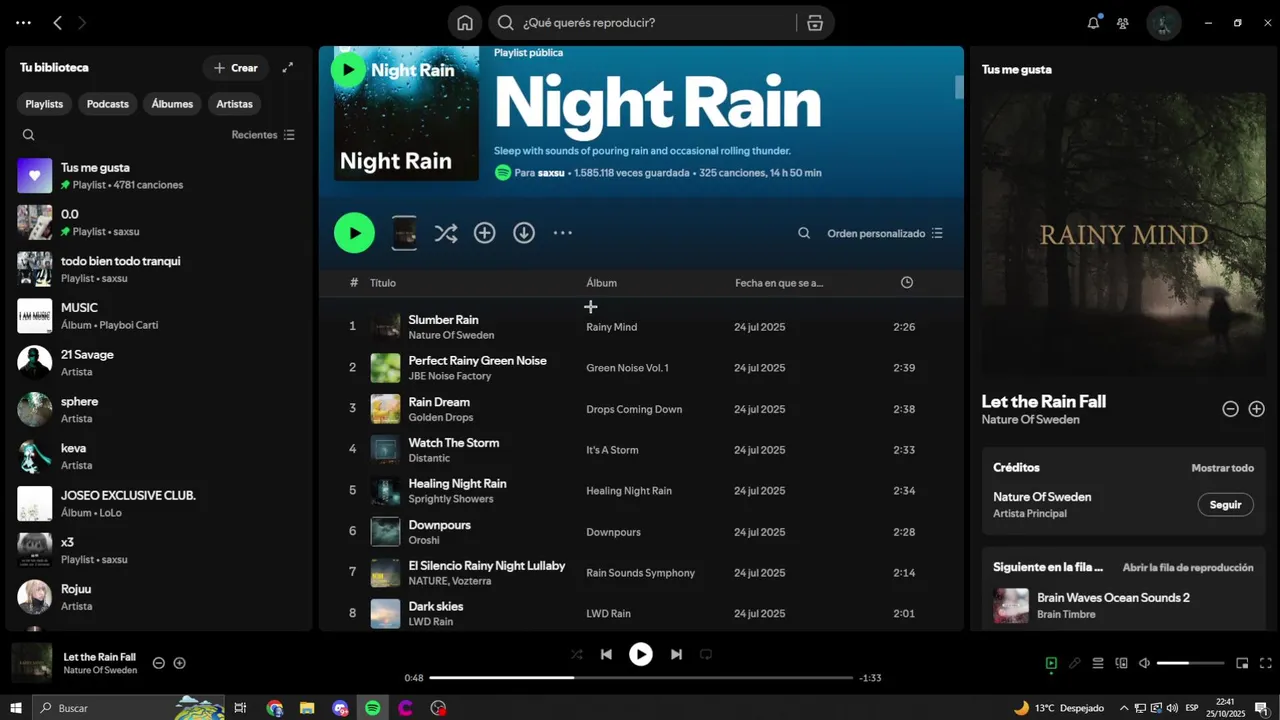The height and width of the screenshot is (720, 1280).
Task: Filter library by Álbumes
Action: (x=172, y=104)
